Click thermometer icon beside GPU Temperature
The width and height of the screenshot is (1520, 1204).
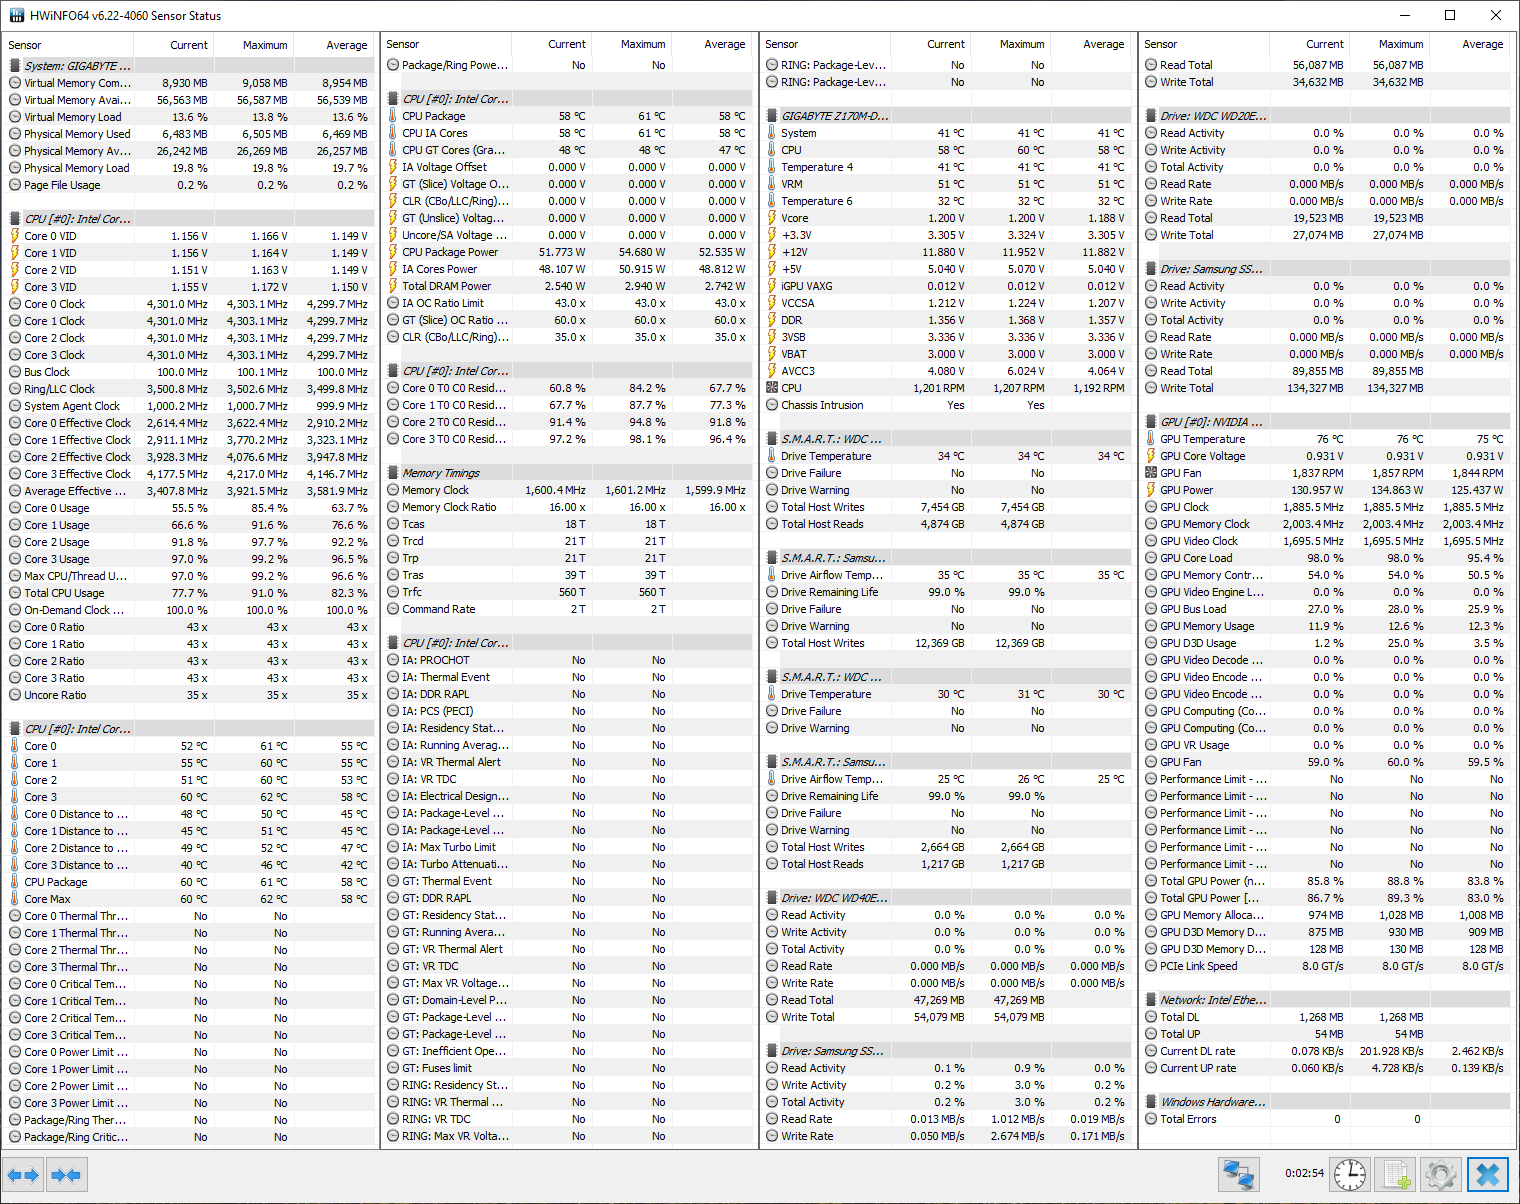(x=1151, y=439)
